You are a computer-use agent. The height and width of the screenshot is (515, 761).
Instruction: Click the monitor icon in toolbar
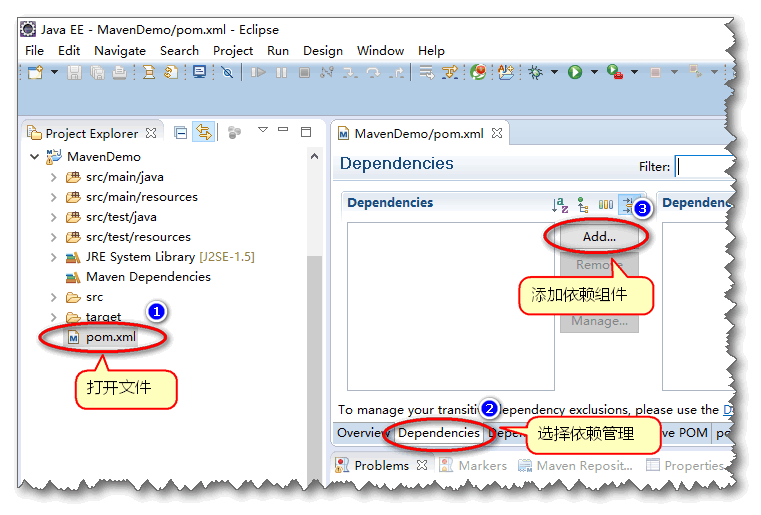(199, 73)
